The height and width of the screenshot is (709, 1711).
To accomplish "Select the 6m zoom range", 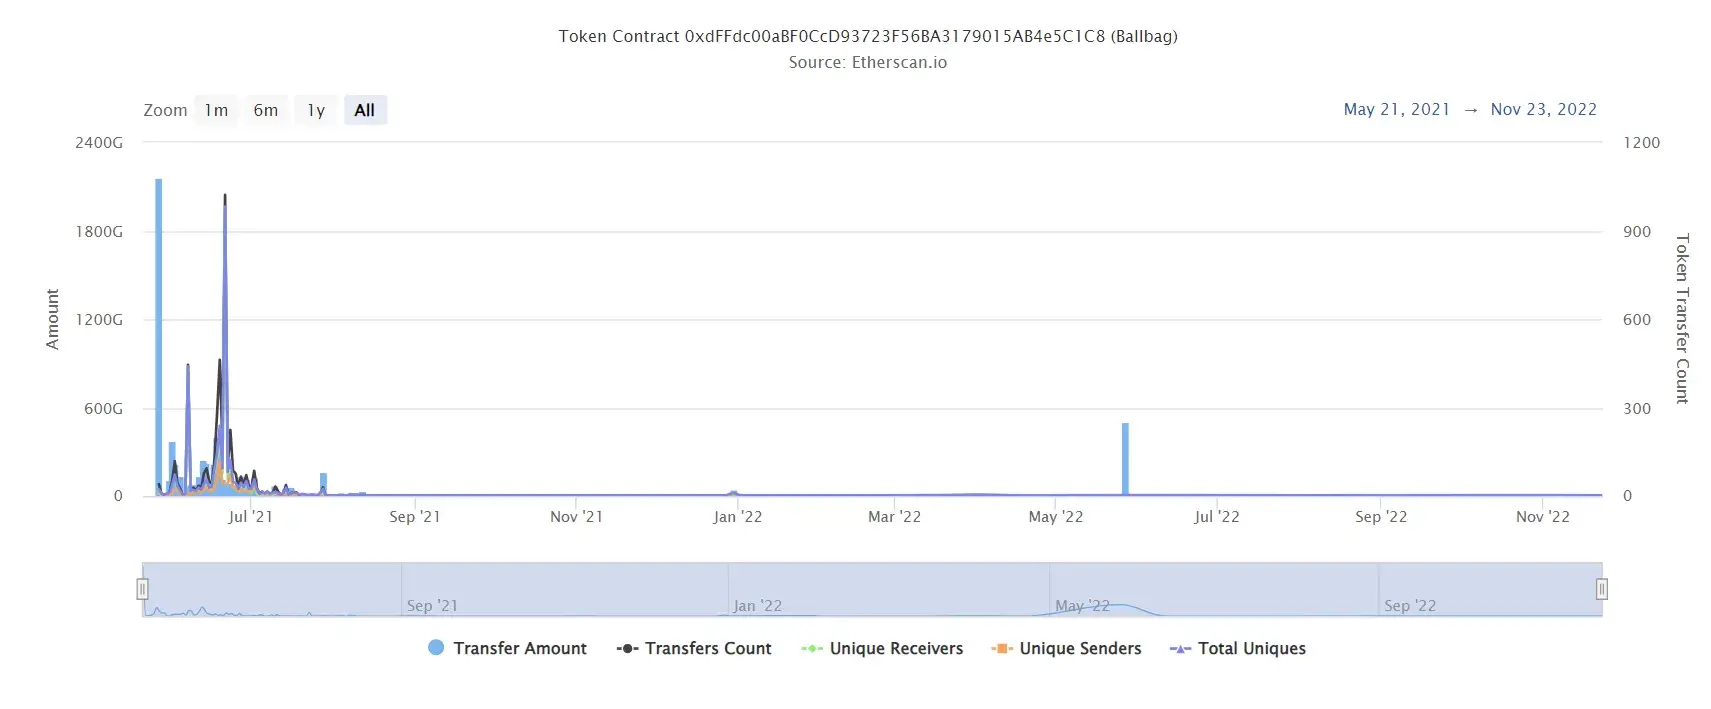I will (266, 110).
